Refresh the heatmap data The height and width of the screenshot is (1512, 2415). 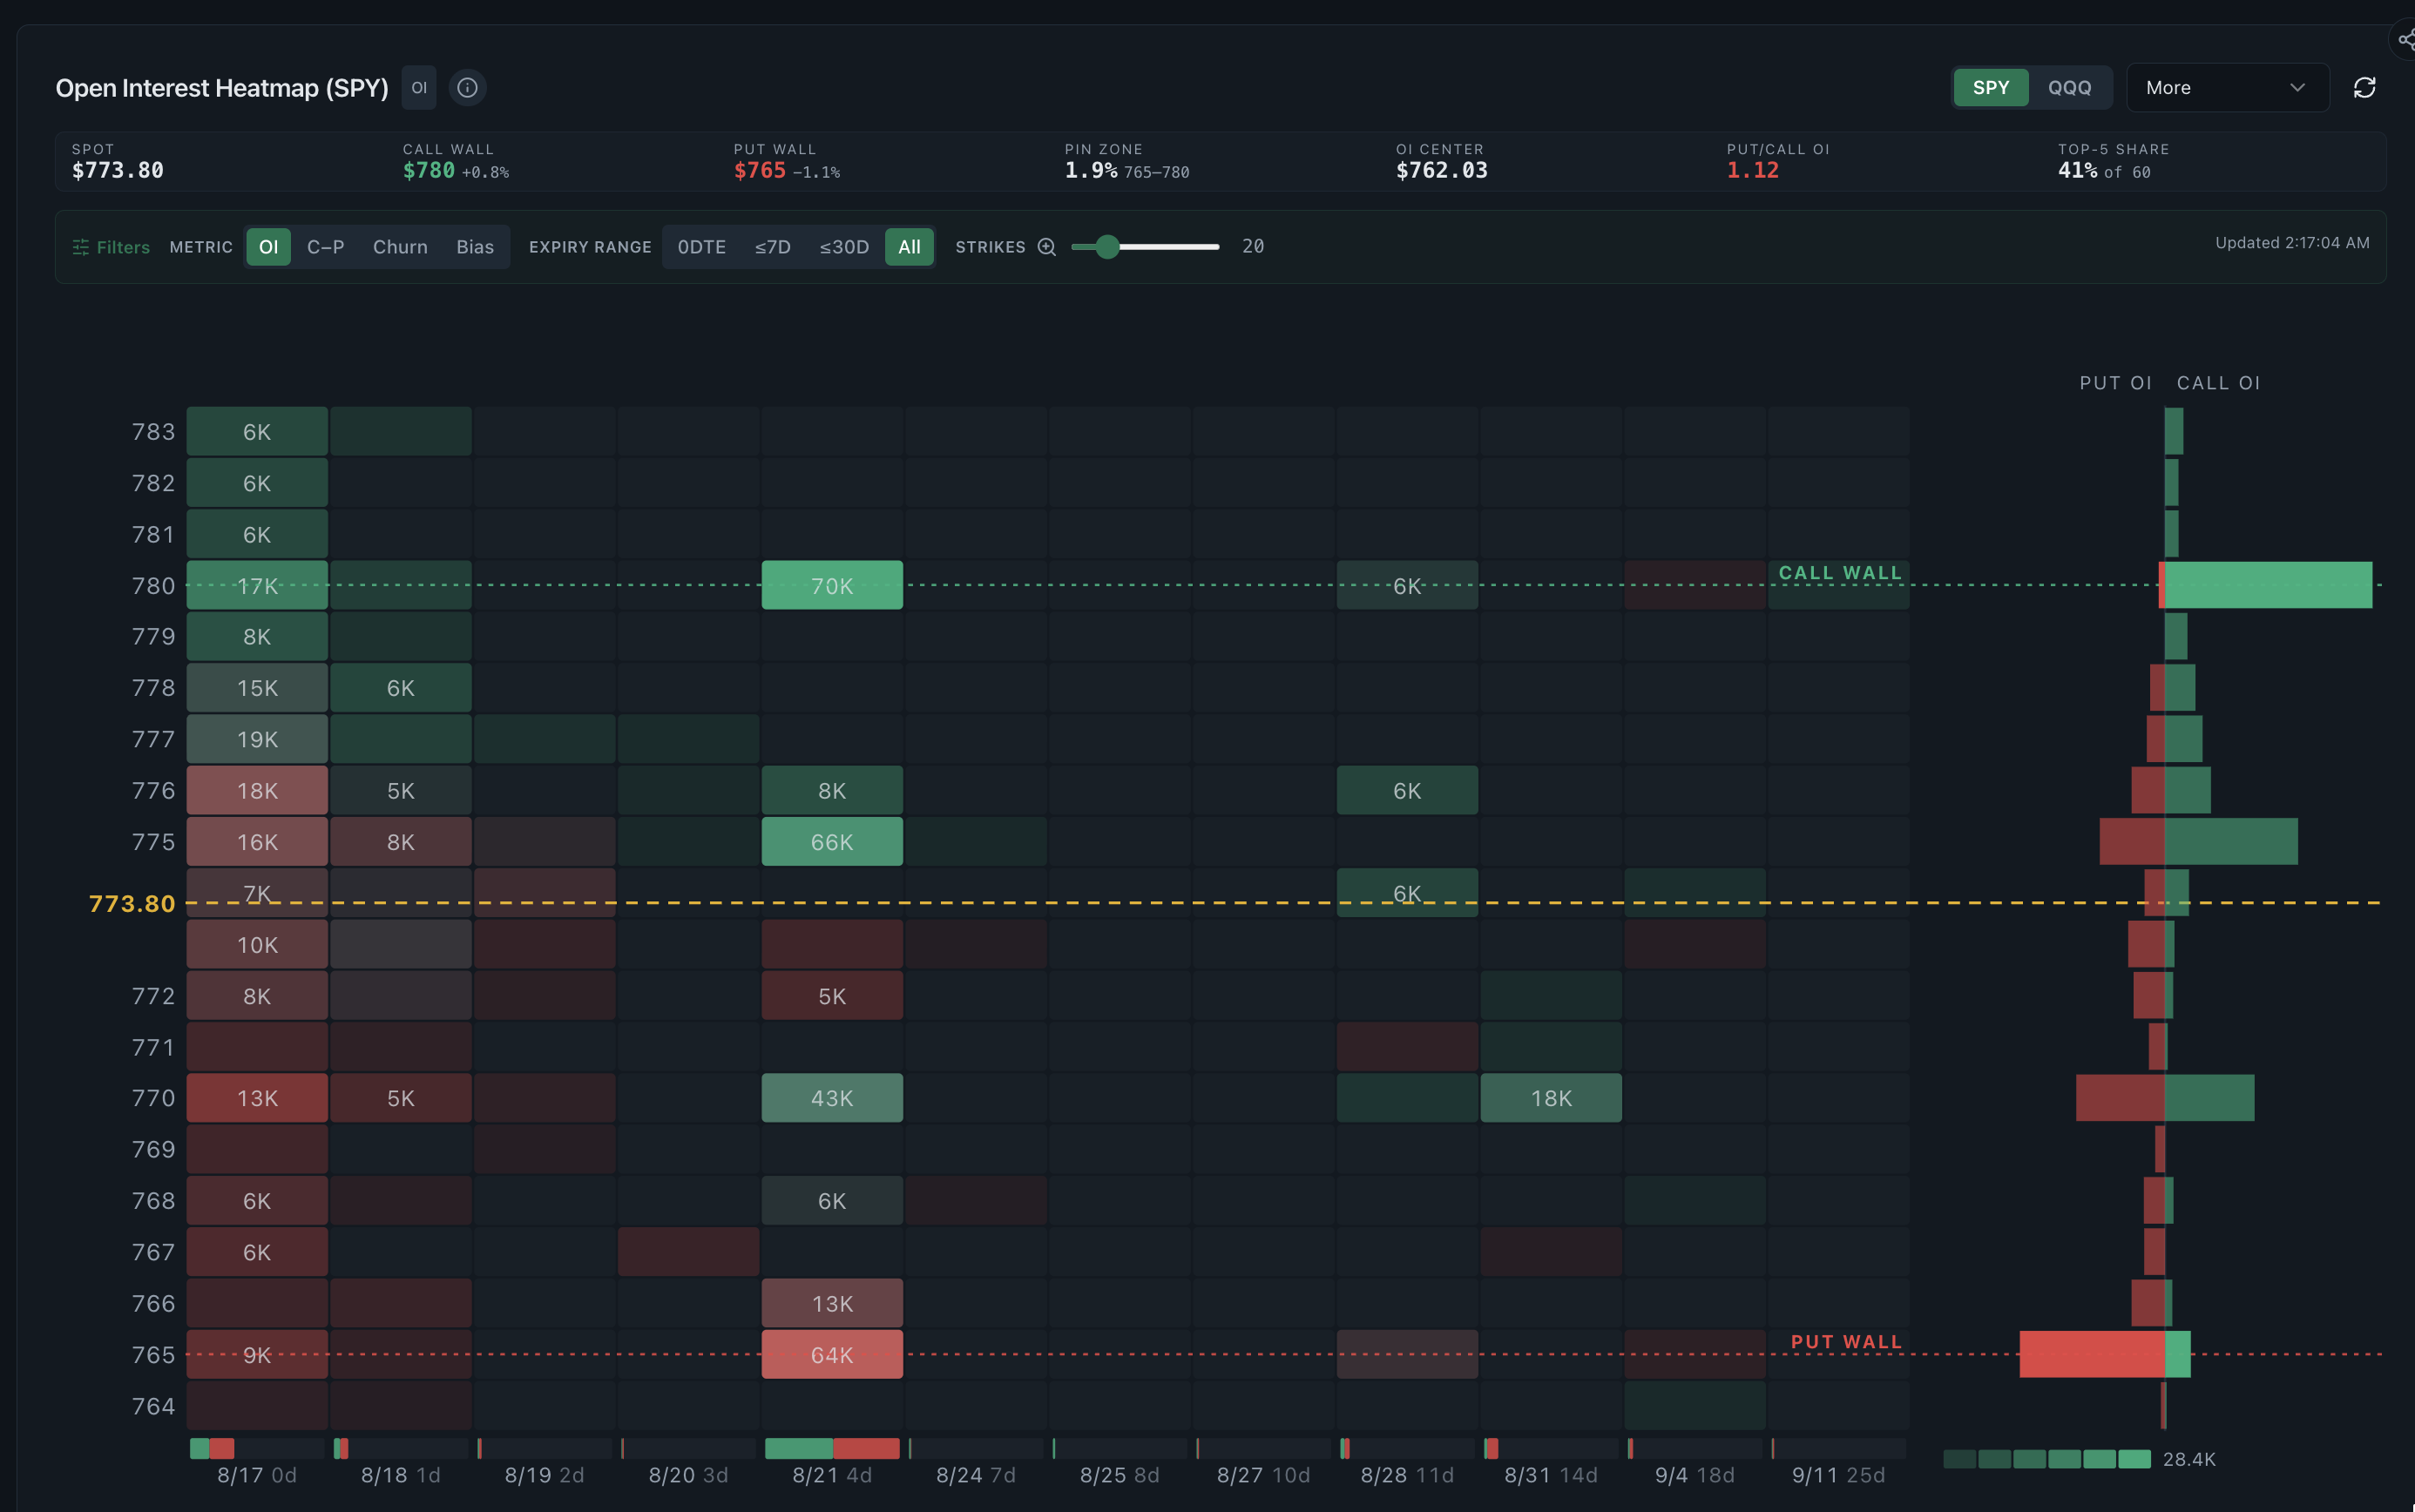pyautogui.click(x=2364, y=88)
